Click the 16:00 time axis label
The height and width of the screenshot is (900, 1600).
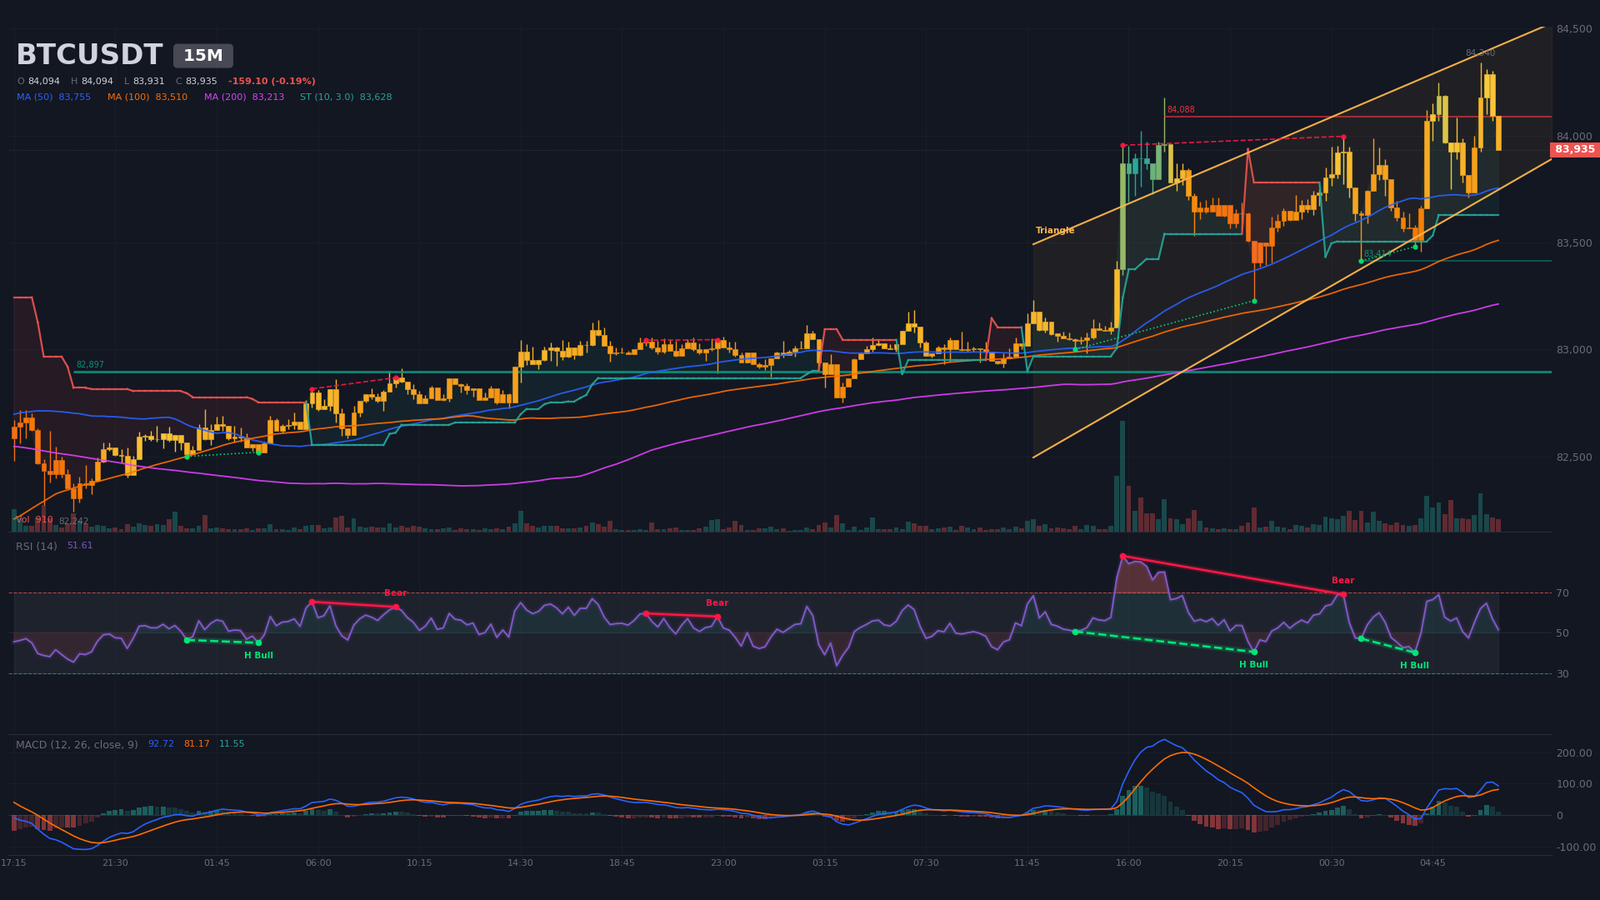pos(1128,863)
